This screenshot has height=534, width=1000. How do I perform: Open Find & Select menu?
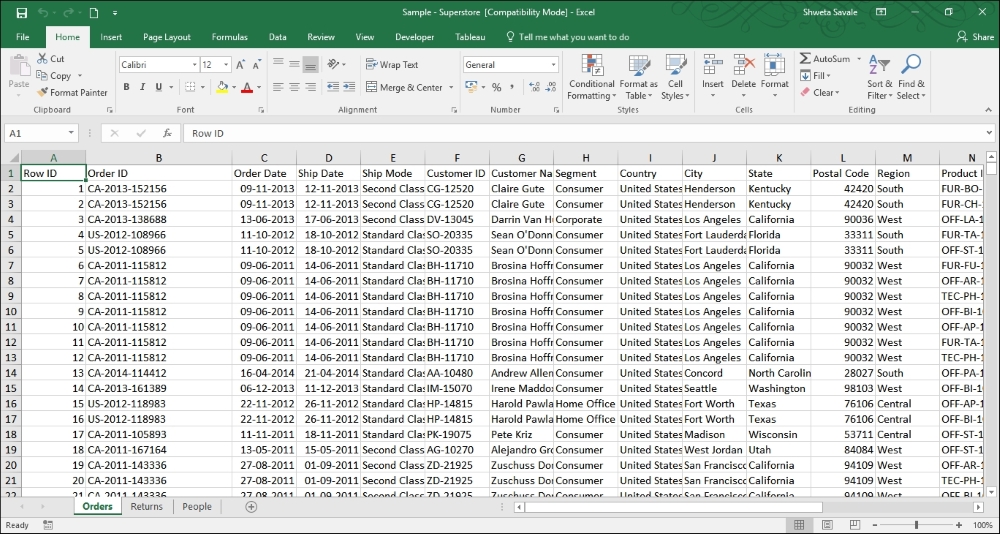click(x=911, y=77)
